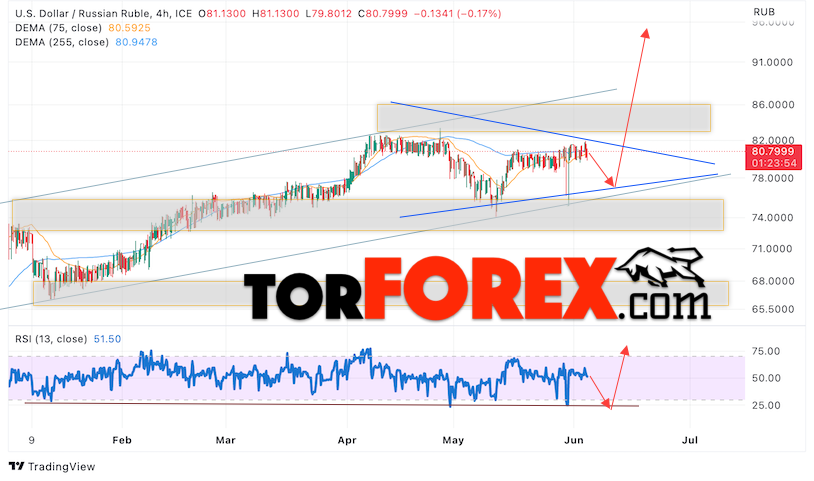This screenshot has height=481, width=814.
Task: Click the open price O81.1300
Action: coord(222,13)
